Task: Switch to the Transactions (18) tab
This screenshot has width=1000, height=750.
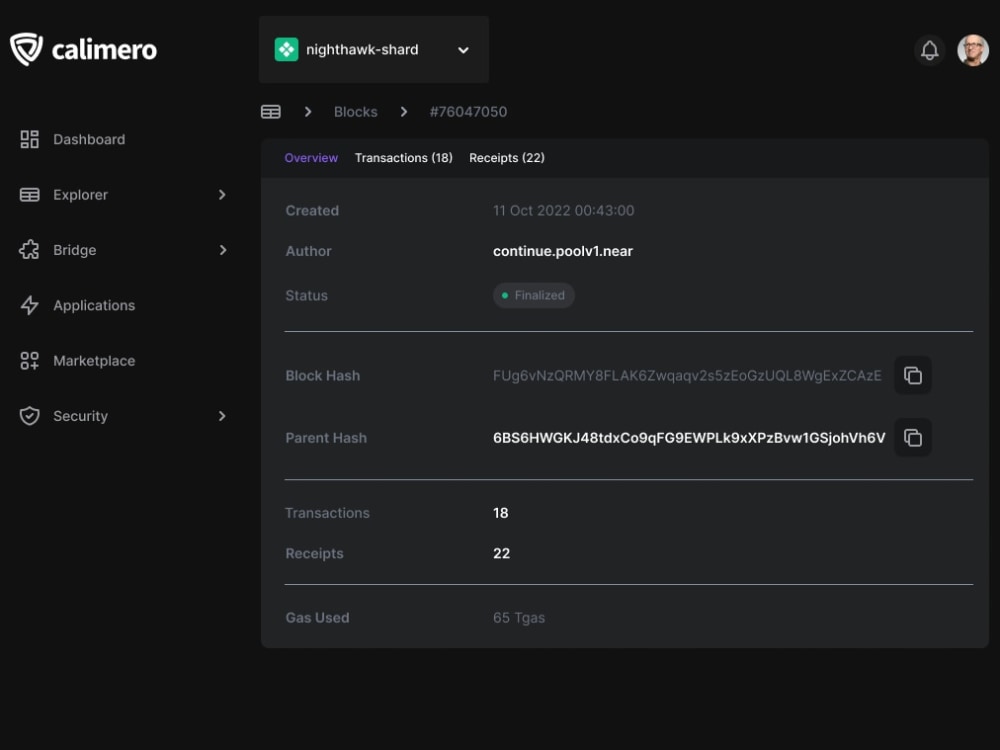Action: (404, 158)
